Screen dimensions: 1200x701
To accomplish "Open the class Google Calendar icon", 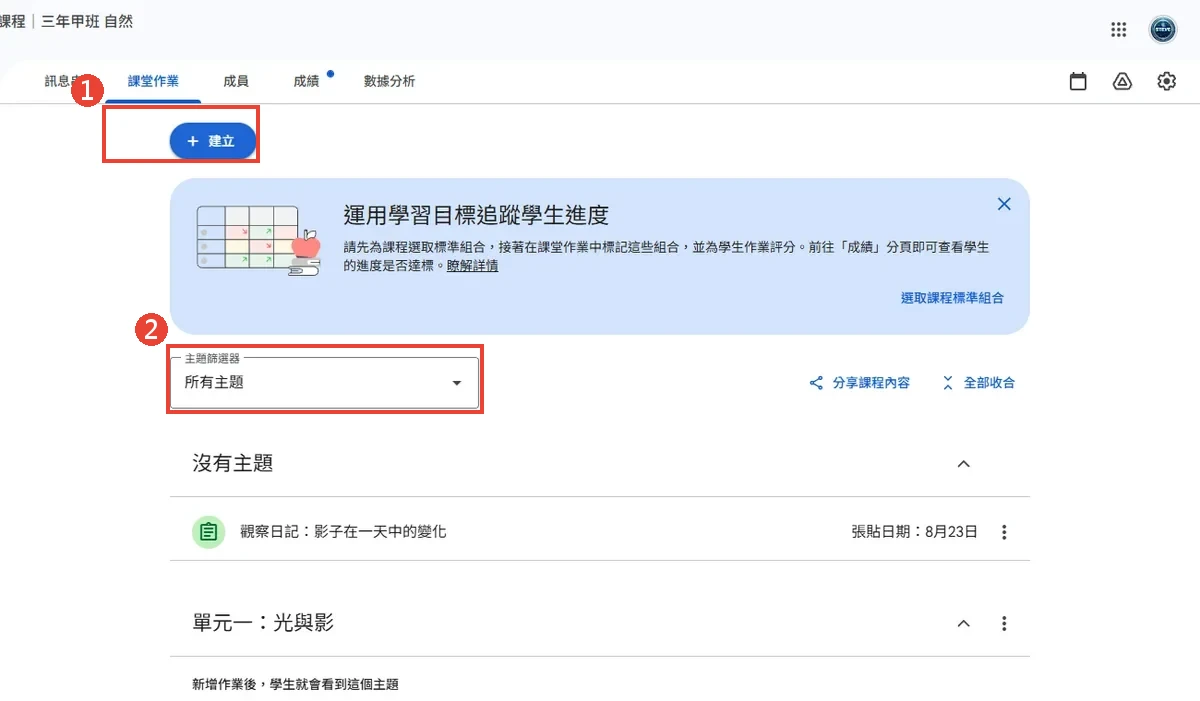I will [x=1078, y=82].
